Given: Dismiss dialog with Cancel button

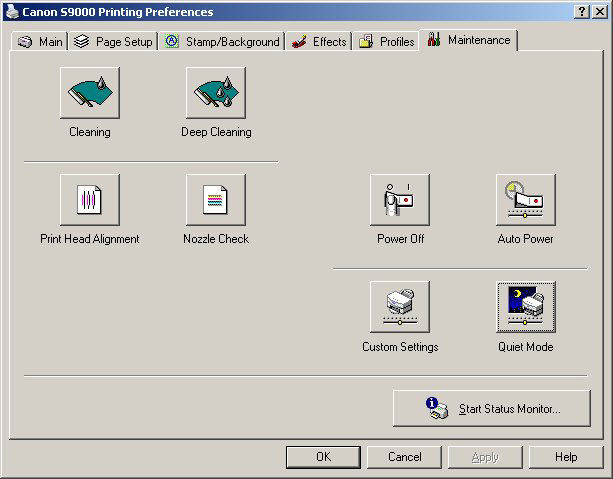Looking at the screenshot, I should coord(405,457).
